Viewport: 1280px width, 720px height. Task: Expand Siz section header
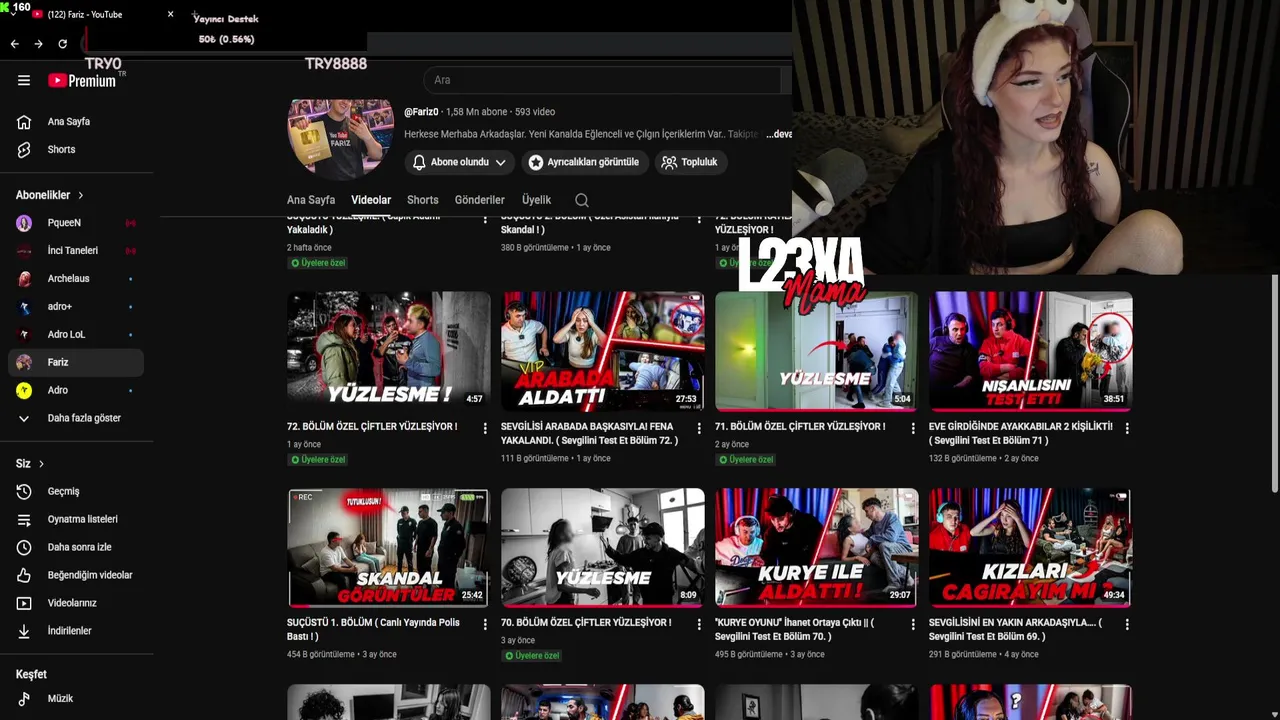tap(30, 464)
